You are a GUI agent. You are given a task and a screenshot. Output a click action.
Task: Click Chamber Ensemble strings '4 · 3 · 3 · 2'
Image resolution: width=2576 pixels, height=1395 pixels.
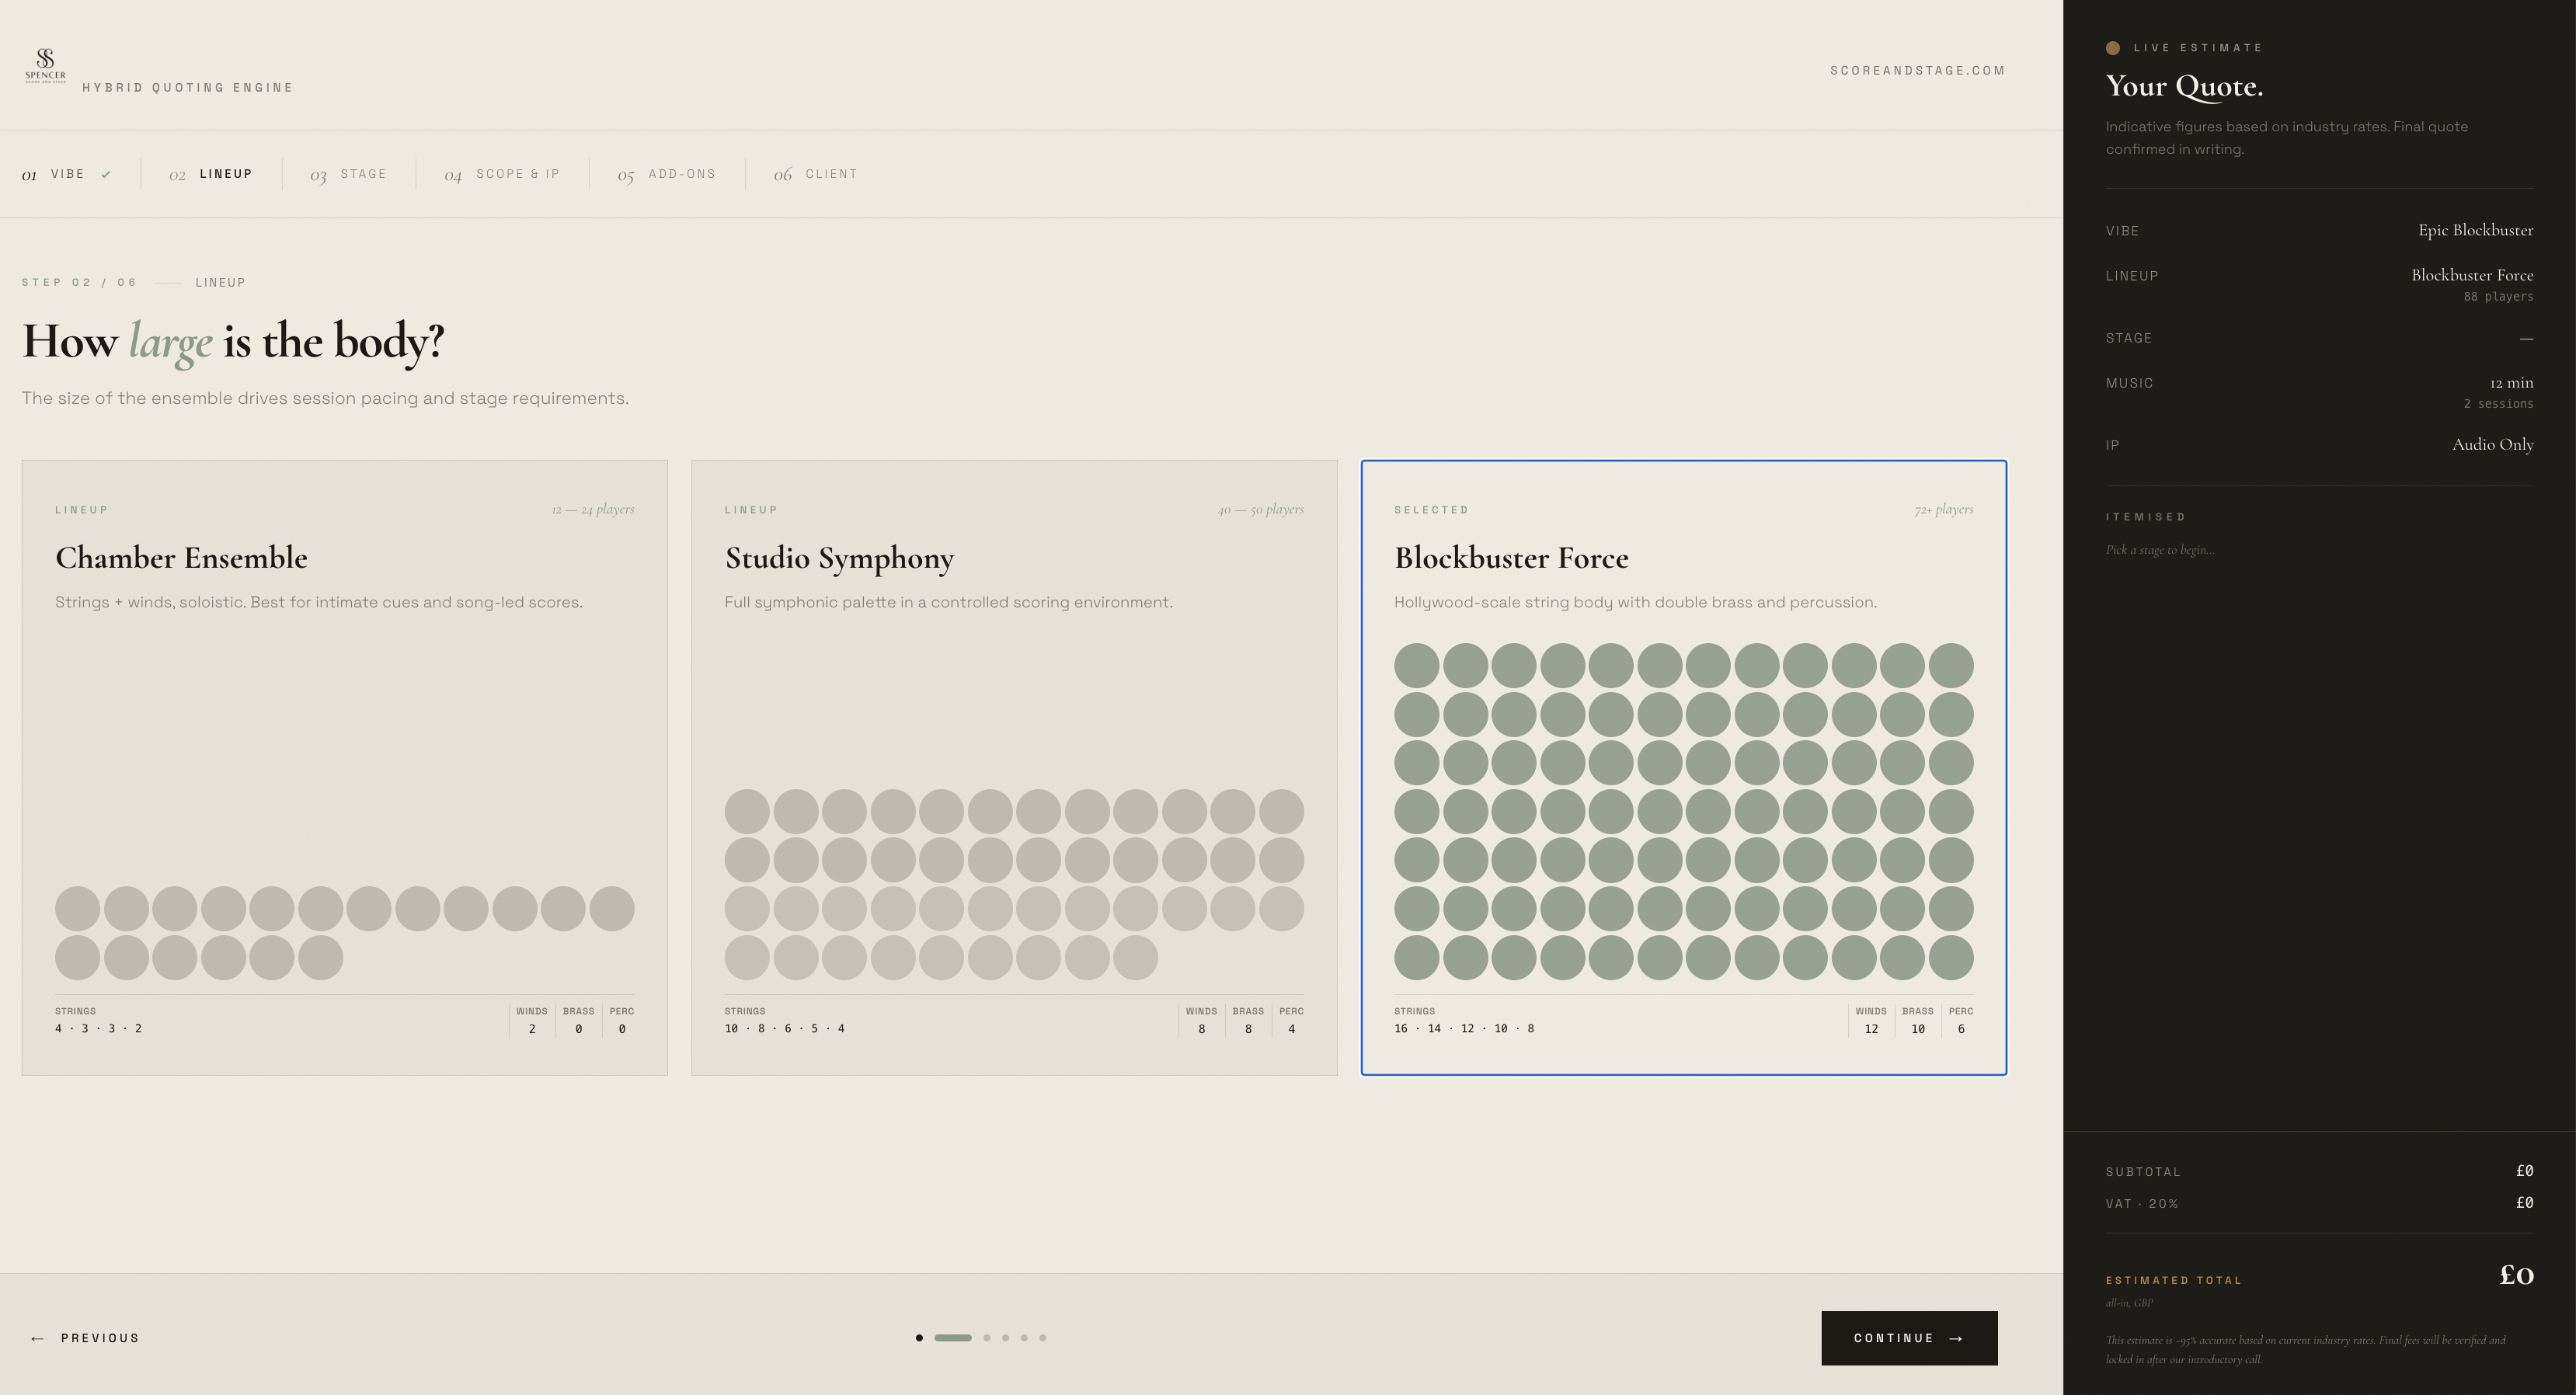pos(98,1029)
